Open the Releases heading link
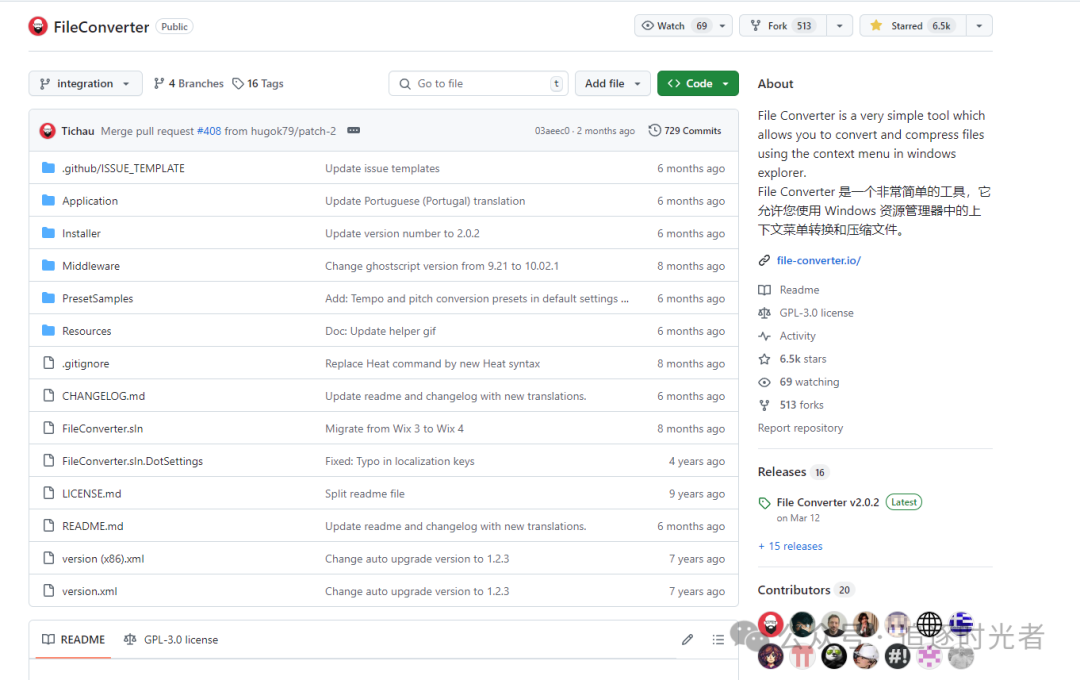This screenshot has height=680, width=1080. 782,472
